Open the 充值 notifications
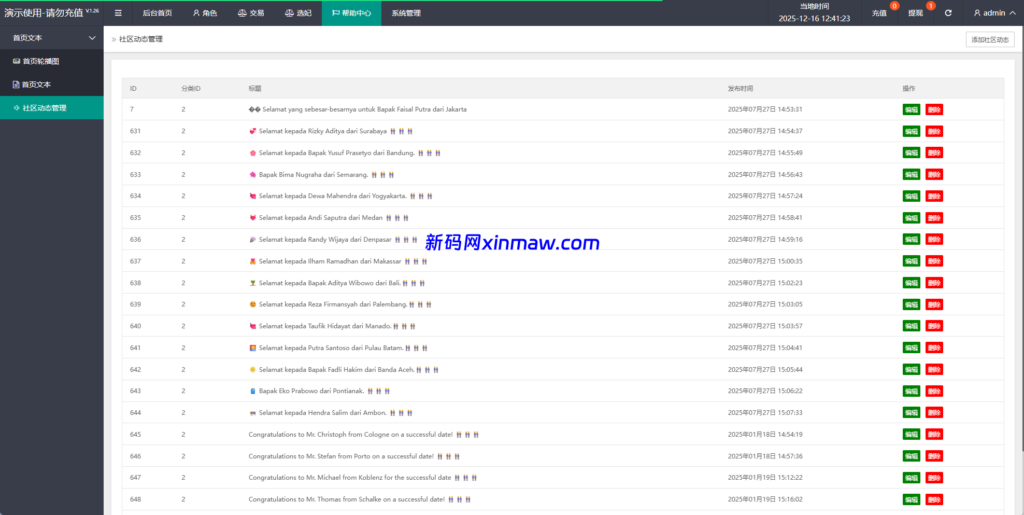 [879, 13]
